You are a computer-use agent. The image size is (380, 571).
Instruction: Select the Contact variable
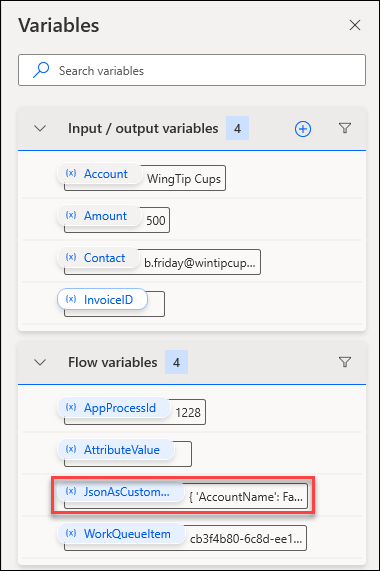98,258
